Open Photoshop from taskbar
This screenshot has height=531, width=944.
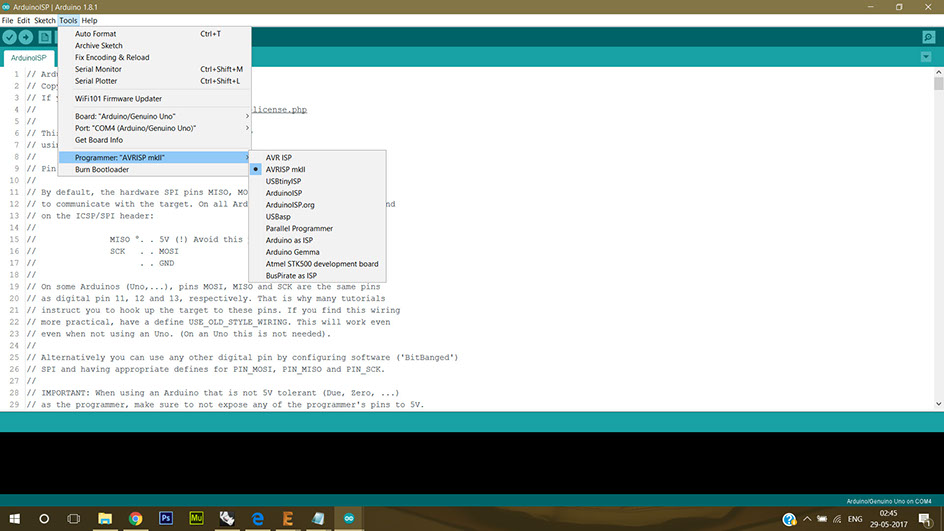(166, 518)
